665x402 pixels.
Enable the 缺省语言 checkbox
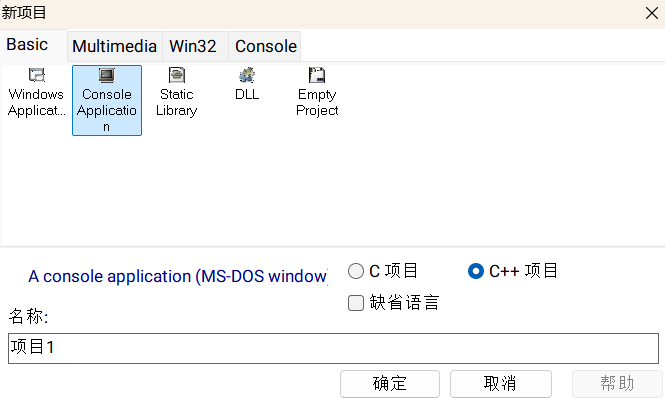[356, 303]
